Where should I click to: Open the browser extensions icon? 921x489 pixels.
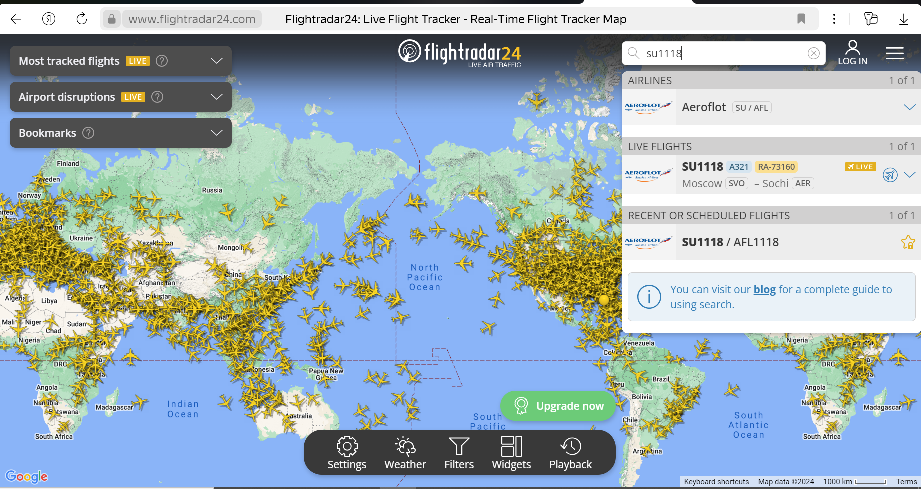click(x=870, y=19)
